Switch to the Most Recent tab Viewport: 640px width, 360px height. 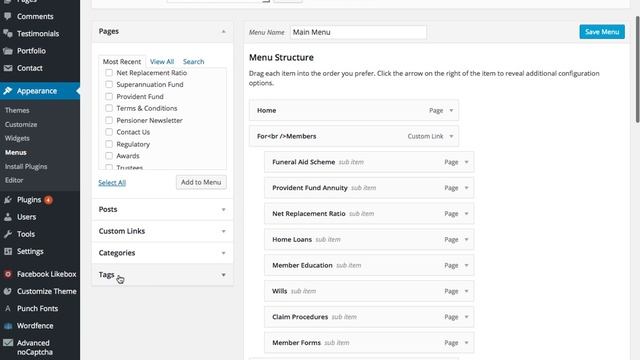(122, 62)
